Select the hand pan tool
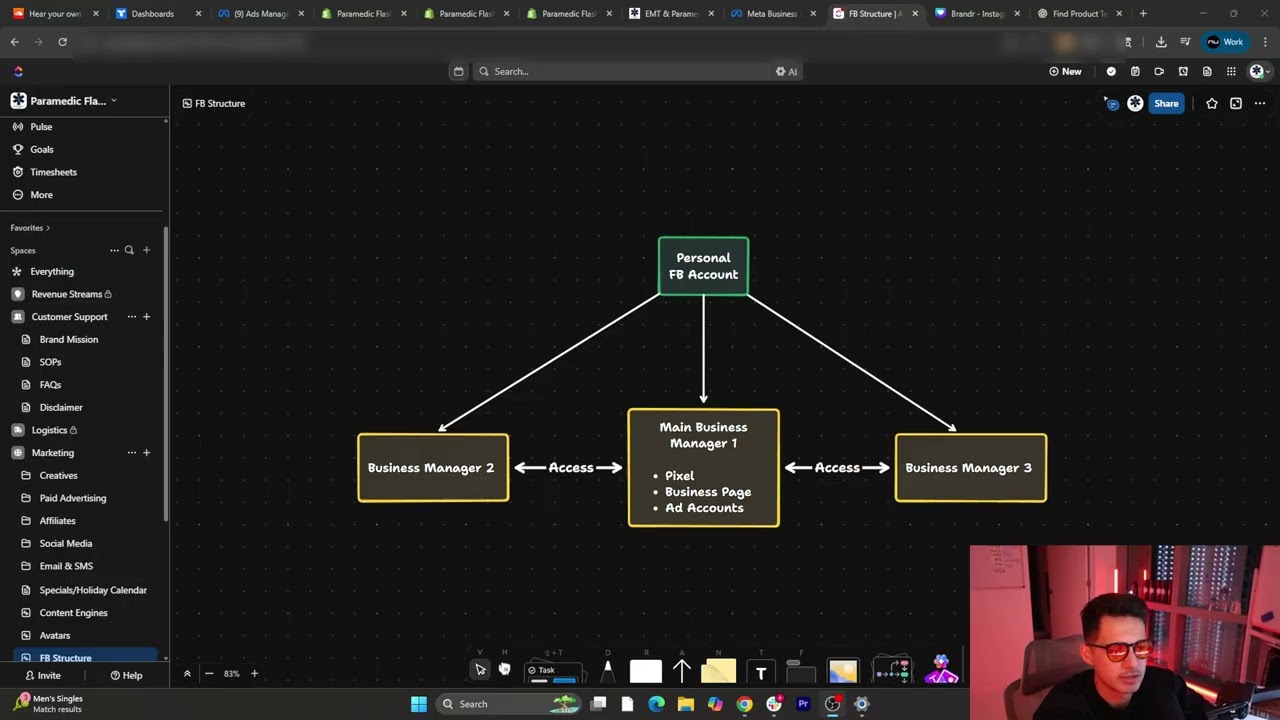 (x=504, y=670)
